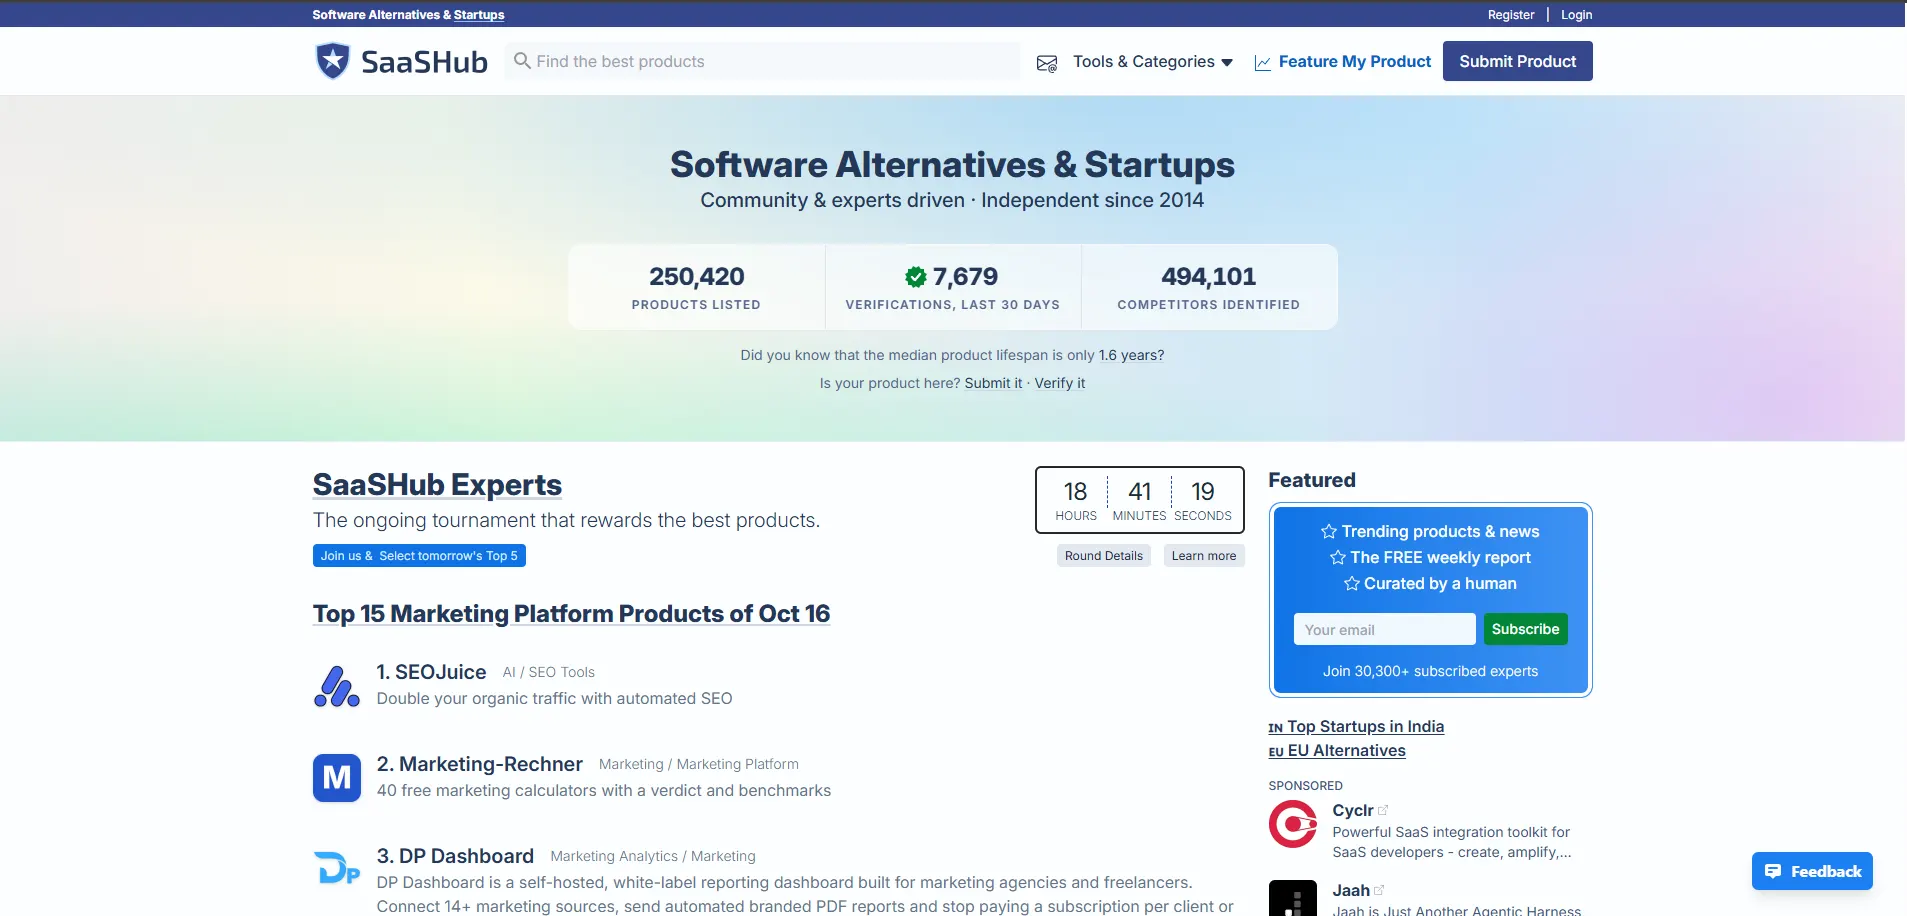This screenshot has width=1907, height=916.
Task: Click the Submit it link
Action: pyautogui.click(x=993, y=383)
